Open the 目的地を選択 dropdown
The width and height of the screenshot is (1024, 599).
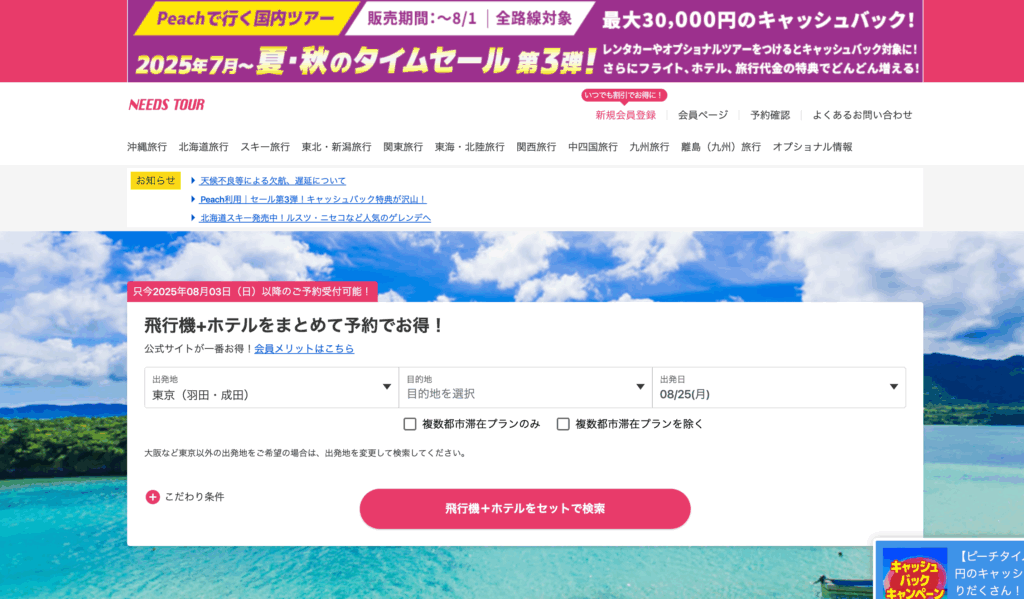(x=526, y=387)
